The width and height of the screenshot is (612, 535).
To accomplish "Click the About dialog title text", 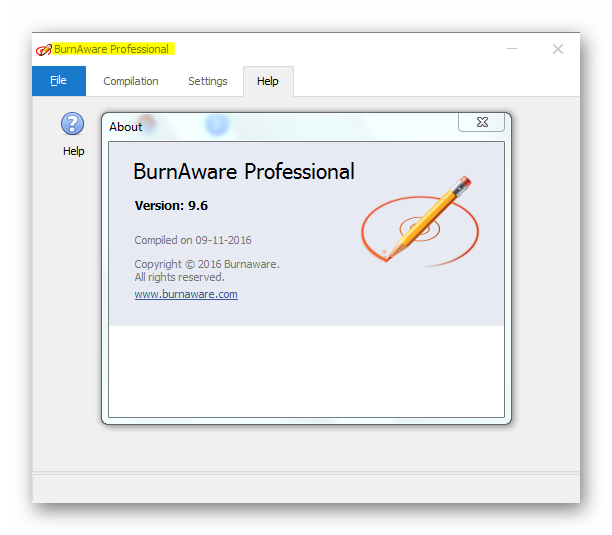I will pyautogui.click(x=126, y=127).
